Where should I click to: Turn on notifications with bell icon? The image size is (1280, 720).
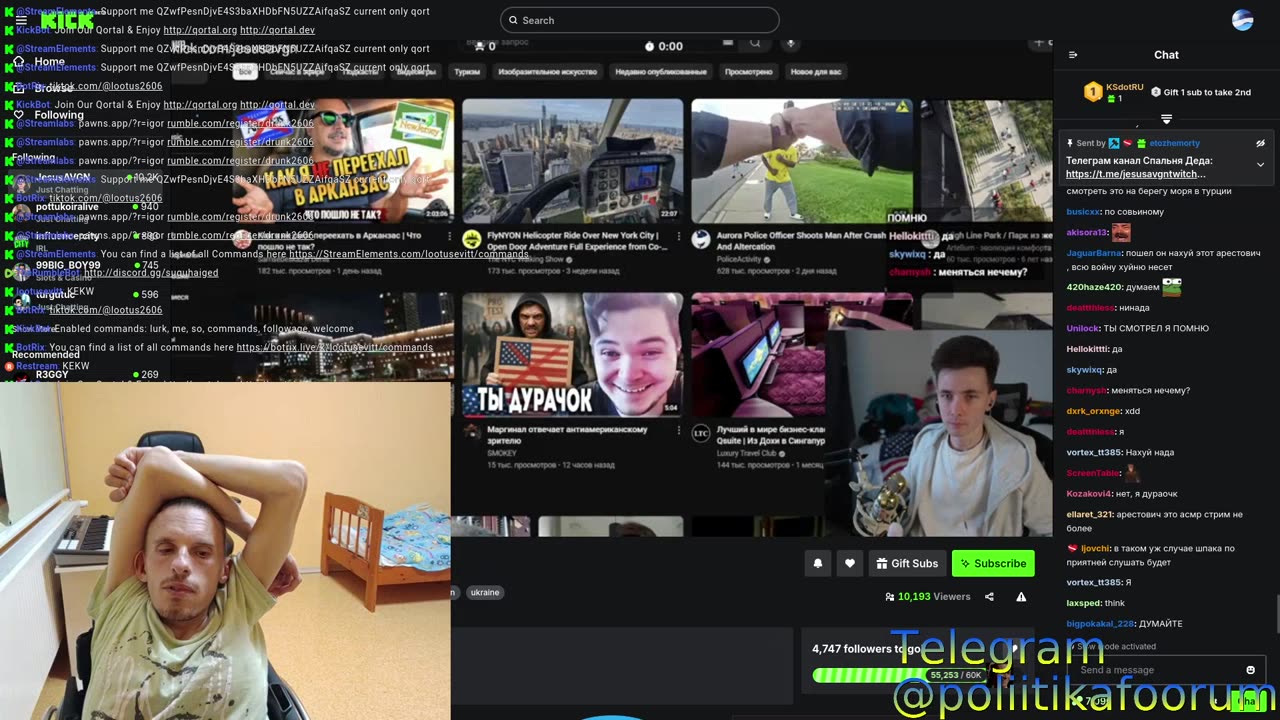pyautogui.click(x=817, y=563)
